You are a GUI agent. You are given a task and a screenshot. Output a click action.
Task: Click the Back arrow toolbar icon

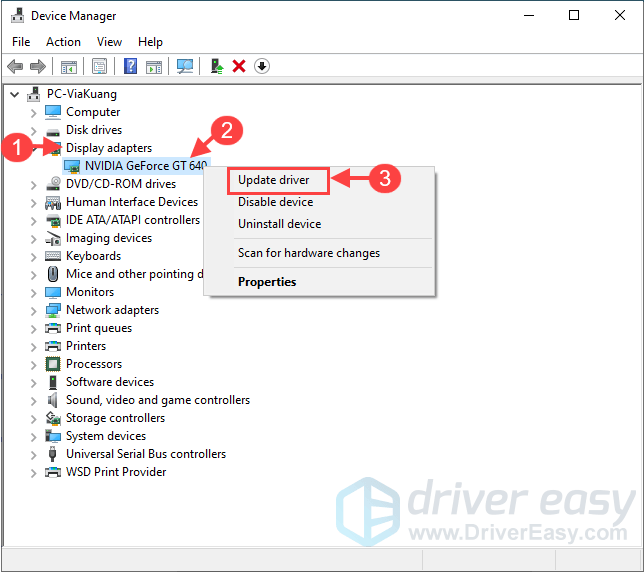[x=15, y=66]
